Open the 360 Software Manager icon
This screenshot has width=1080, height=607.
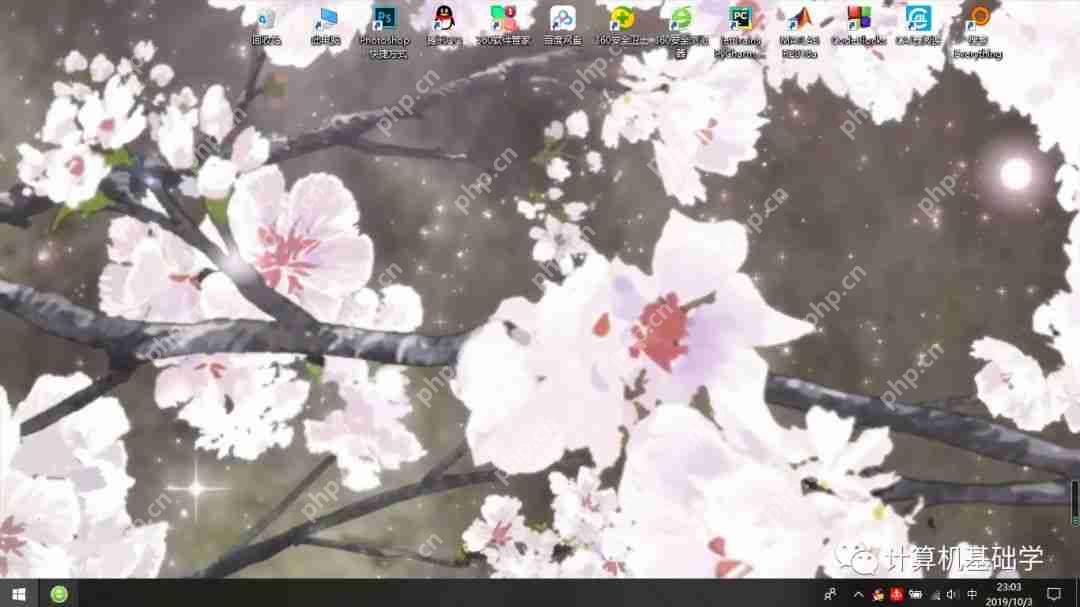pos(503,22)
